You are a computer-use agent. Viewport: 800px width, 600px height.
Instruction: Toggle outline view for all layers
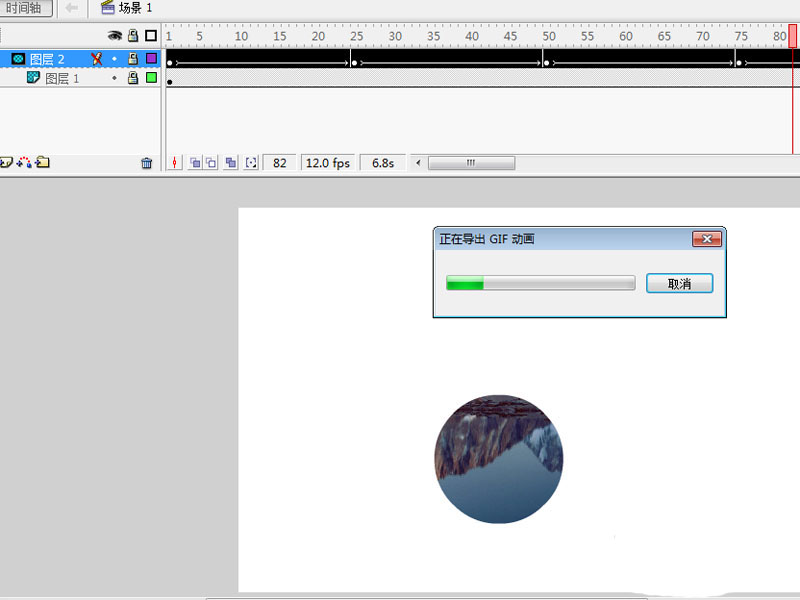(151, 35)
